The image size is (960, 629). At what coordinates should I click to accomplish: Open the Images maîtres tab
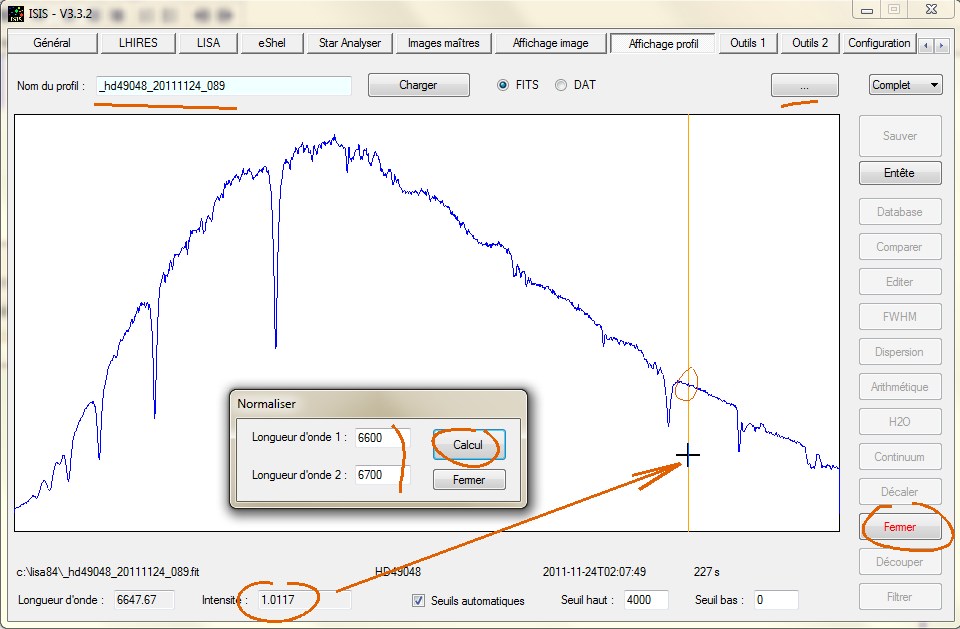point(443,43)
